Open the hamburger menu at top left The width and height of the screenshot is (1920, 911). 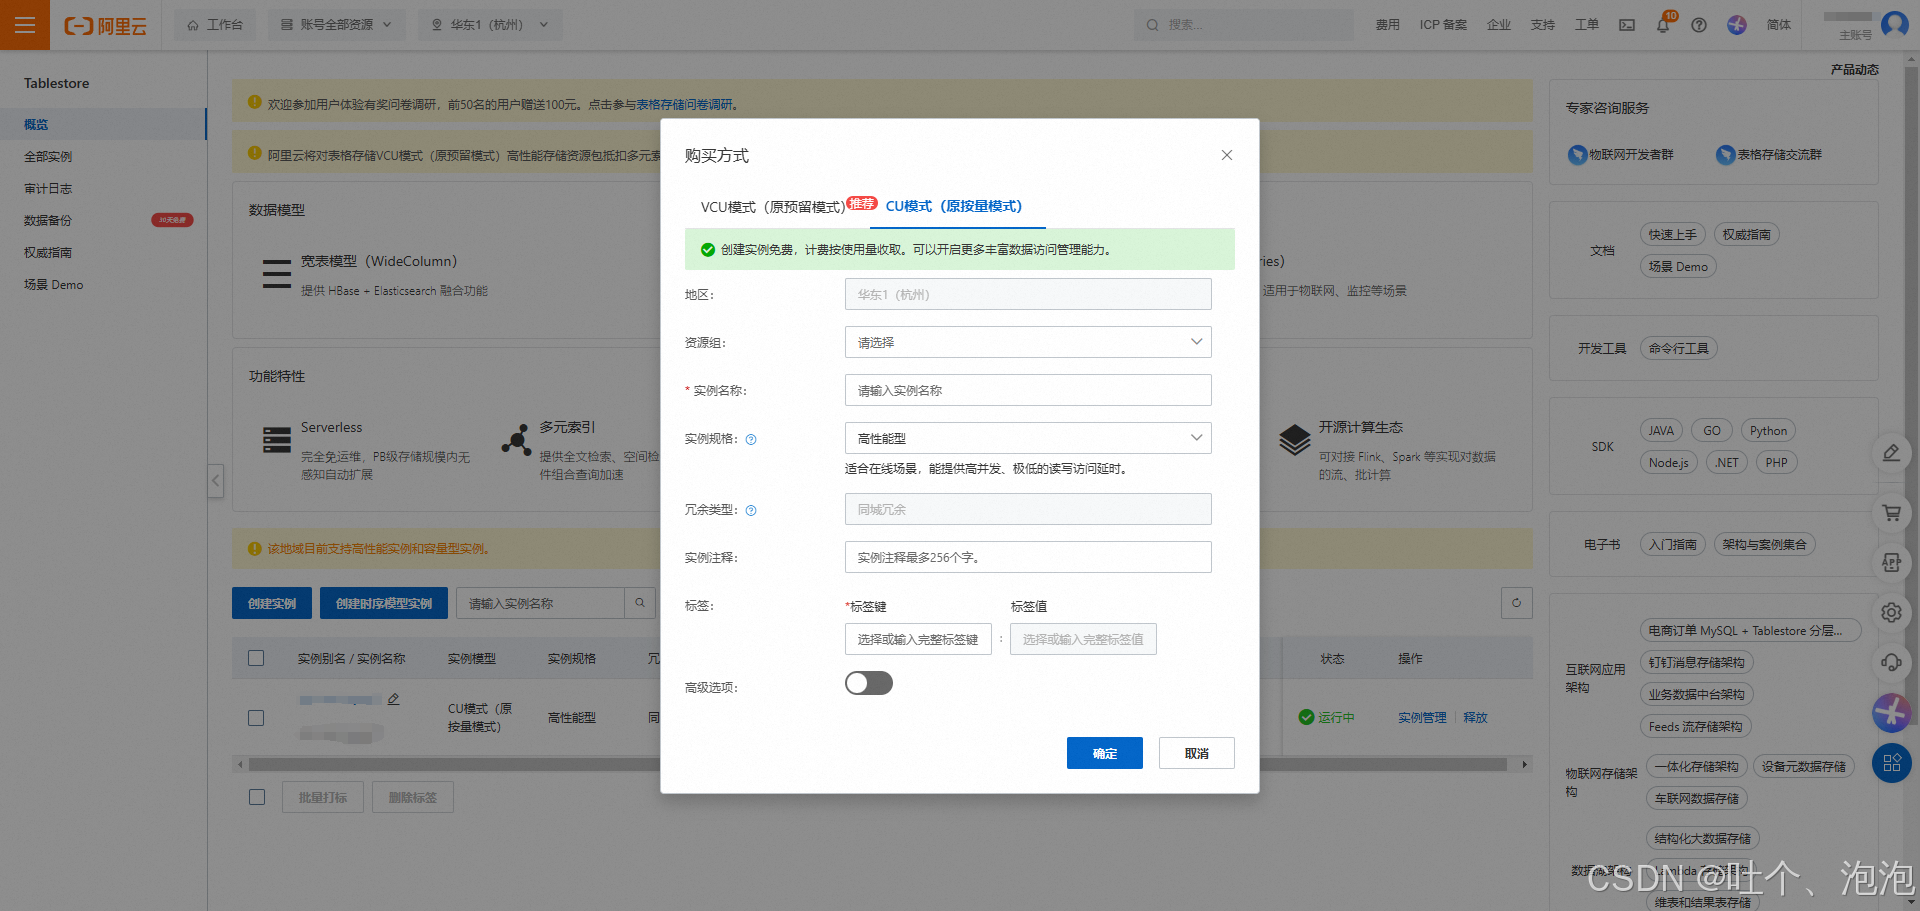click(x=24, y=24)
